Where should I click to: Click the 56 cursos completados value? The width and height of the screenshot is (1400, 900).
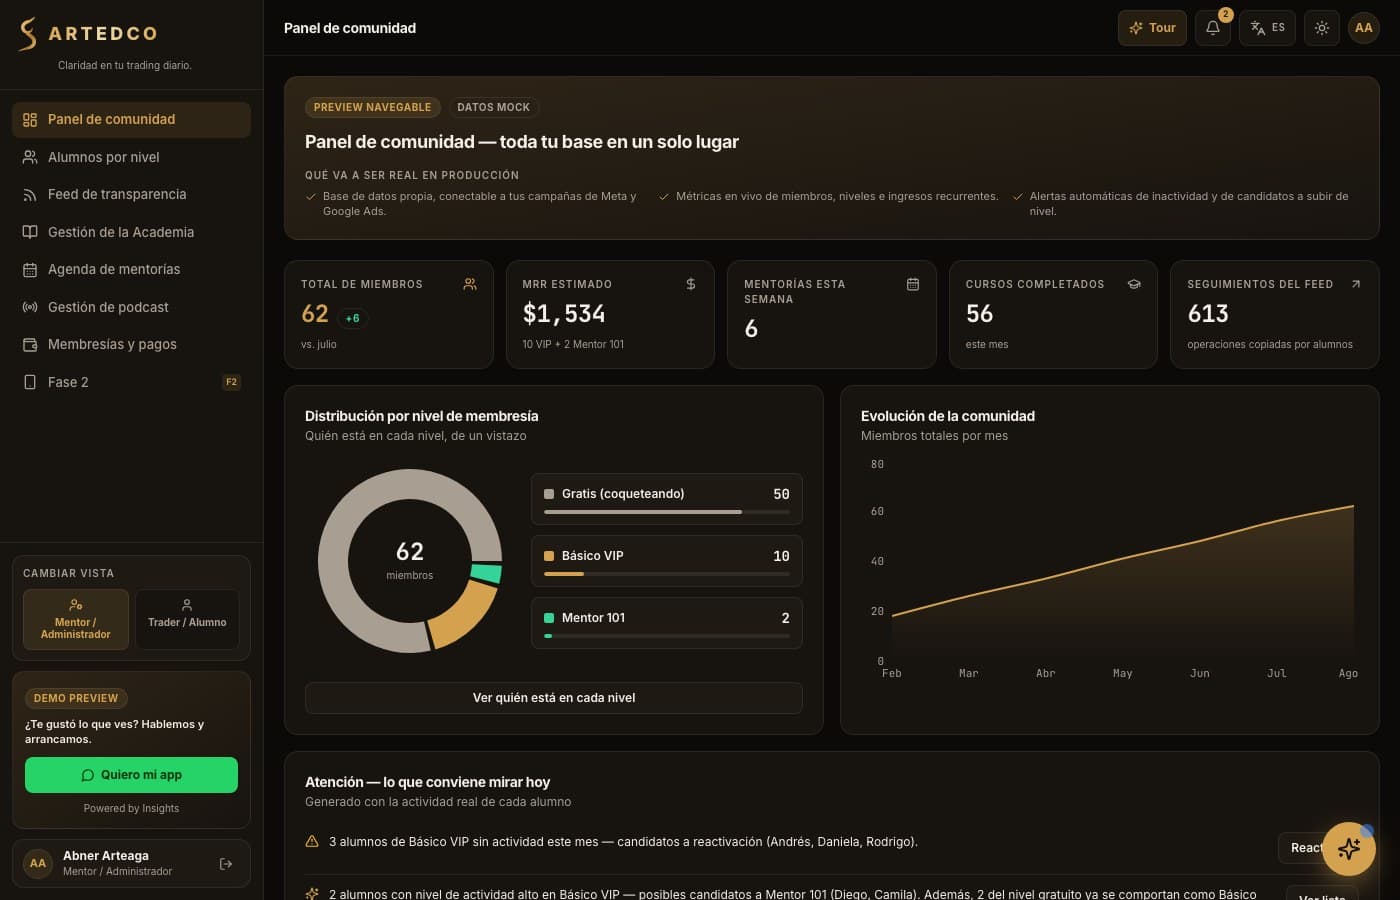980,314
